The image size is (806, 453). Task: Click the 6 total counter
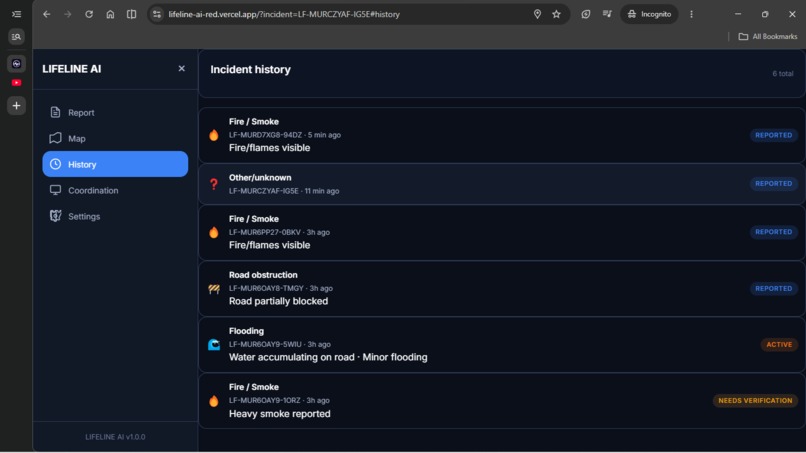pyautogui.click(x=782, y=74)
